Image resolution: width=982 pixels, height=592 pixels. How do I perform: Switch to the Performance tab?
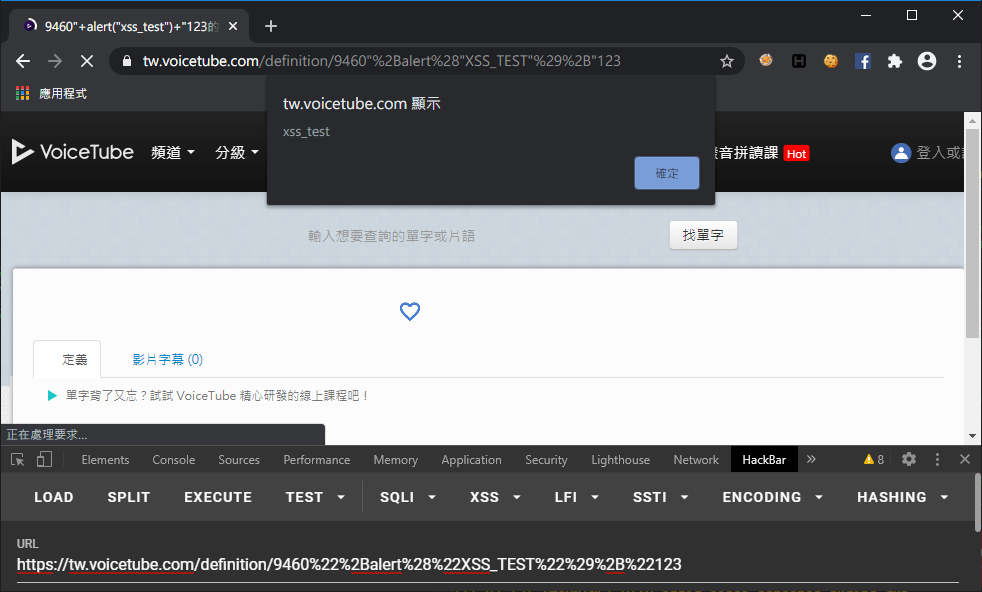click(317, 460)
